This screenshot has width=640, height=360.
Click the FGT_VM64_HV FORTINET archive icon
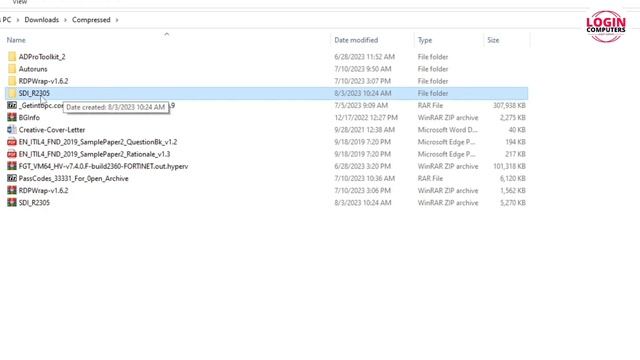[12, 166]
